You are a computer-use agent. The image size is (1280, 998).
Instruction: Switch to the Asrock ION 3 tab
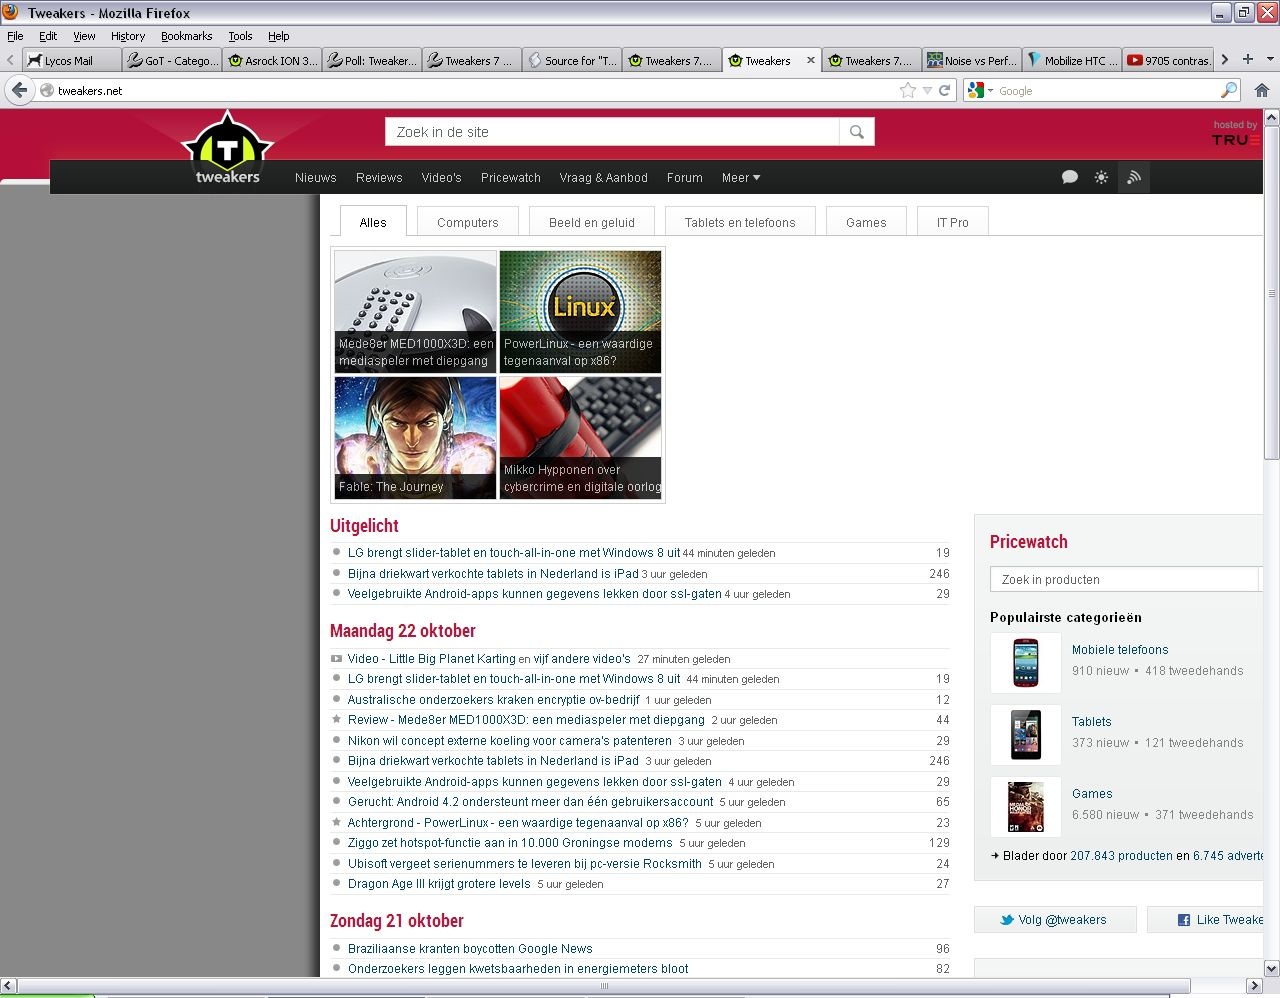pyautogui.click(x=272, y=60)
